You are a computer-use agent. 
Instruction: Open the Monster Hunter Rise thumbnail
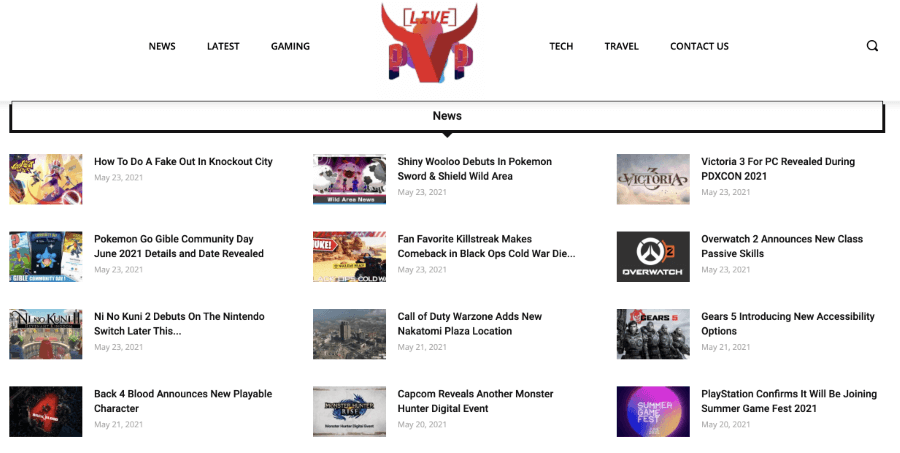349,411
